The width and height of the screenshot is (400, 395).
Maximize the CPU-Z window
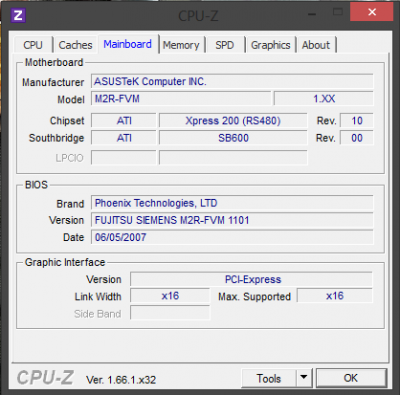[x=338, y=13]
